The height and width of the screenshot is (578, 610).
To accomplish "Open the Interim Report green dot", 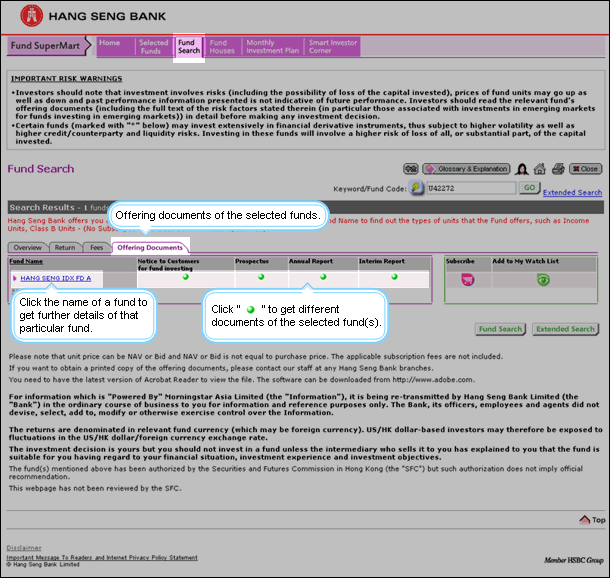I will 394,277.
